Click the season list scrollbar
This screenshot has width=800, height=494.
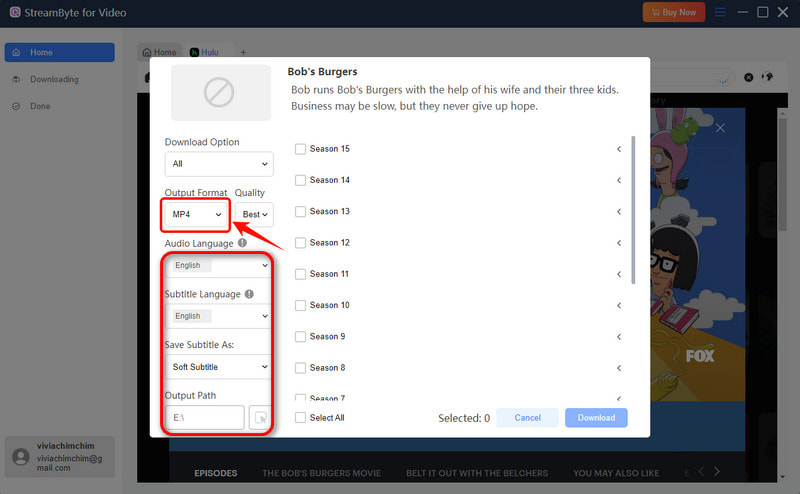(x=633, y=210)
